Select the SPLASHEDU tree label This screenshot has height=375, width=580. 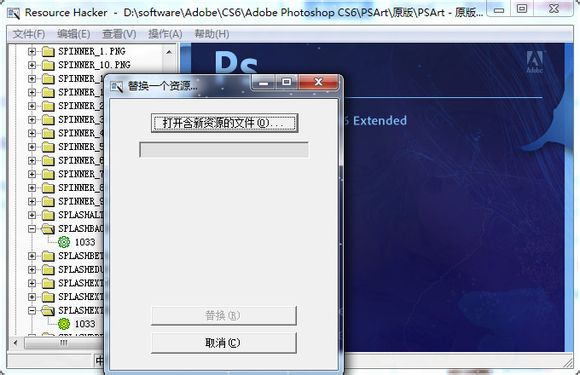coord(81,270)
